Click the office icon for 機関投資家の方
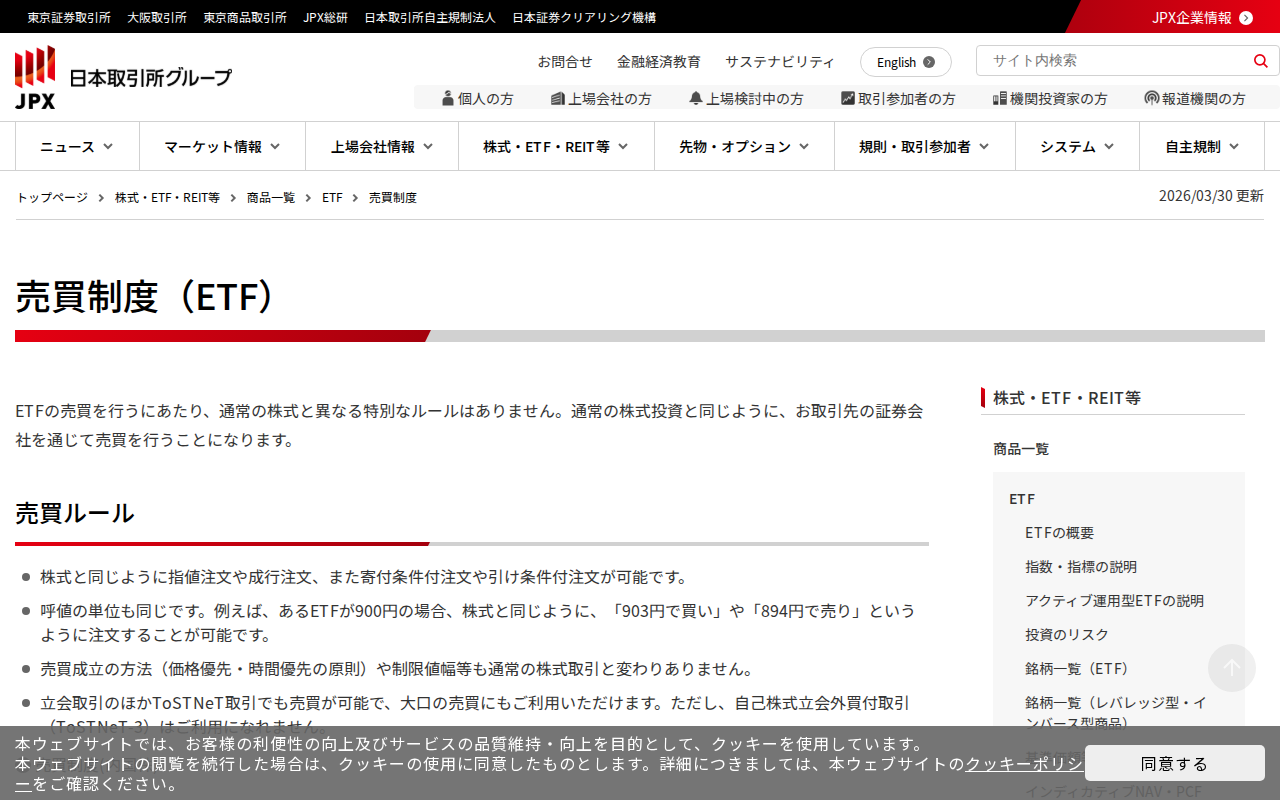1280x800 pixels. coord(999,98)
